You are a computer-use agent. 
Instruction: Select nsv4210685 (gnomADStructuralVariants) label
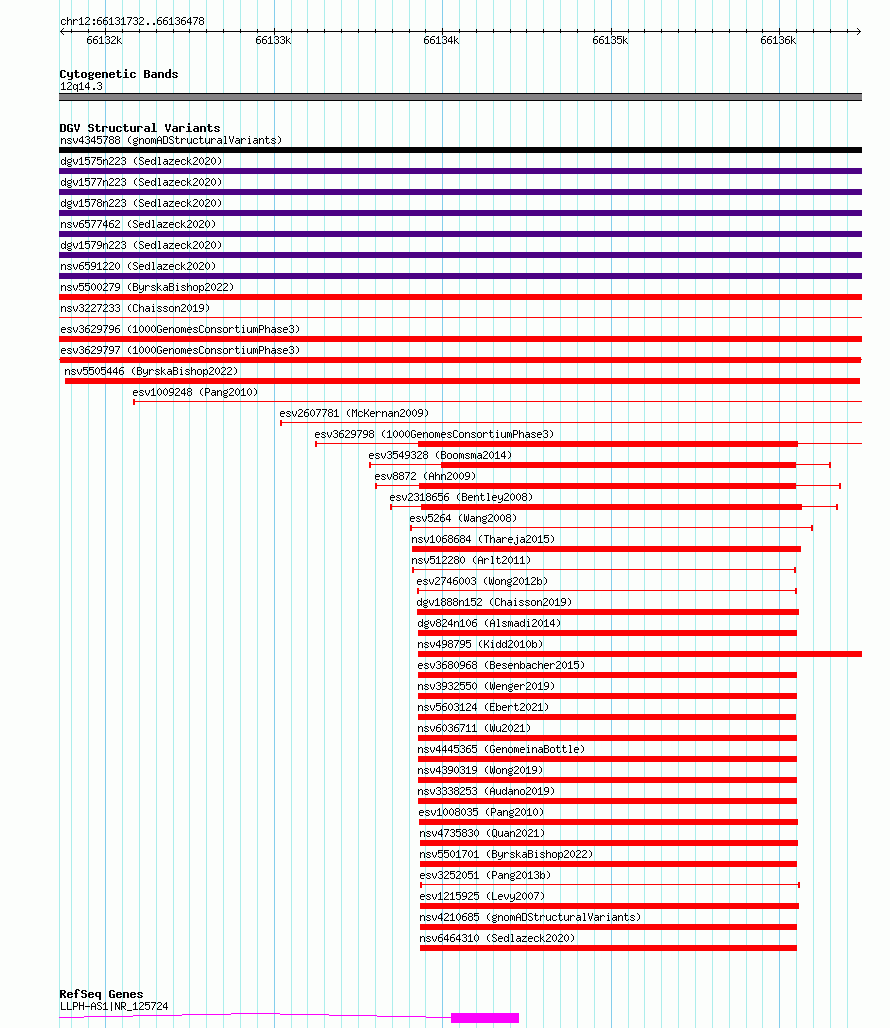pos(530,917)
